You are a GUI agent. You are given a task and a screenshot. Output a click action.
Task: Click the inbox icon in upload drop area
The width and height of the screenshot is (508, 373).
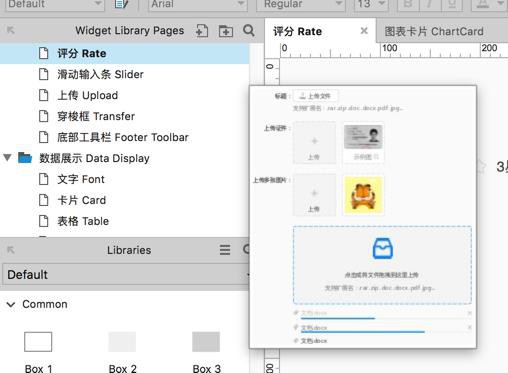click(383, 248)
